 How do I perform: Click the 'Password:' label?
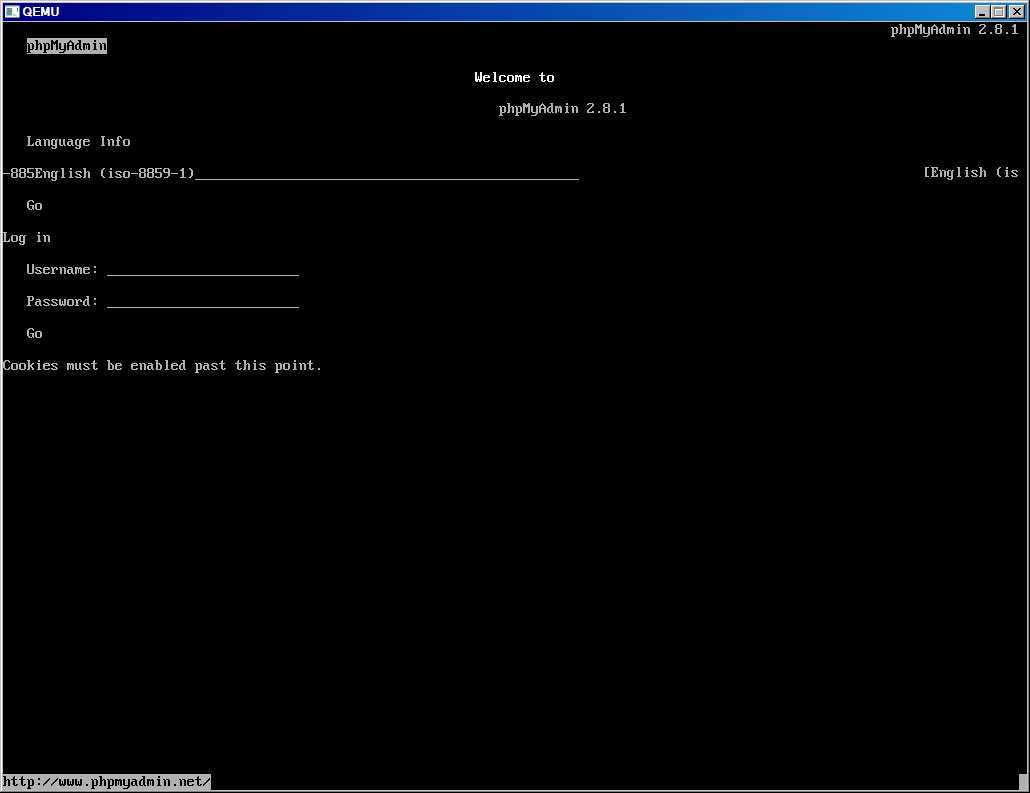[62, 302]
